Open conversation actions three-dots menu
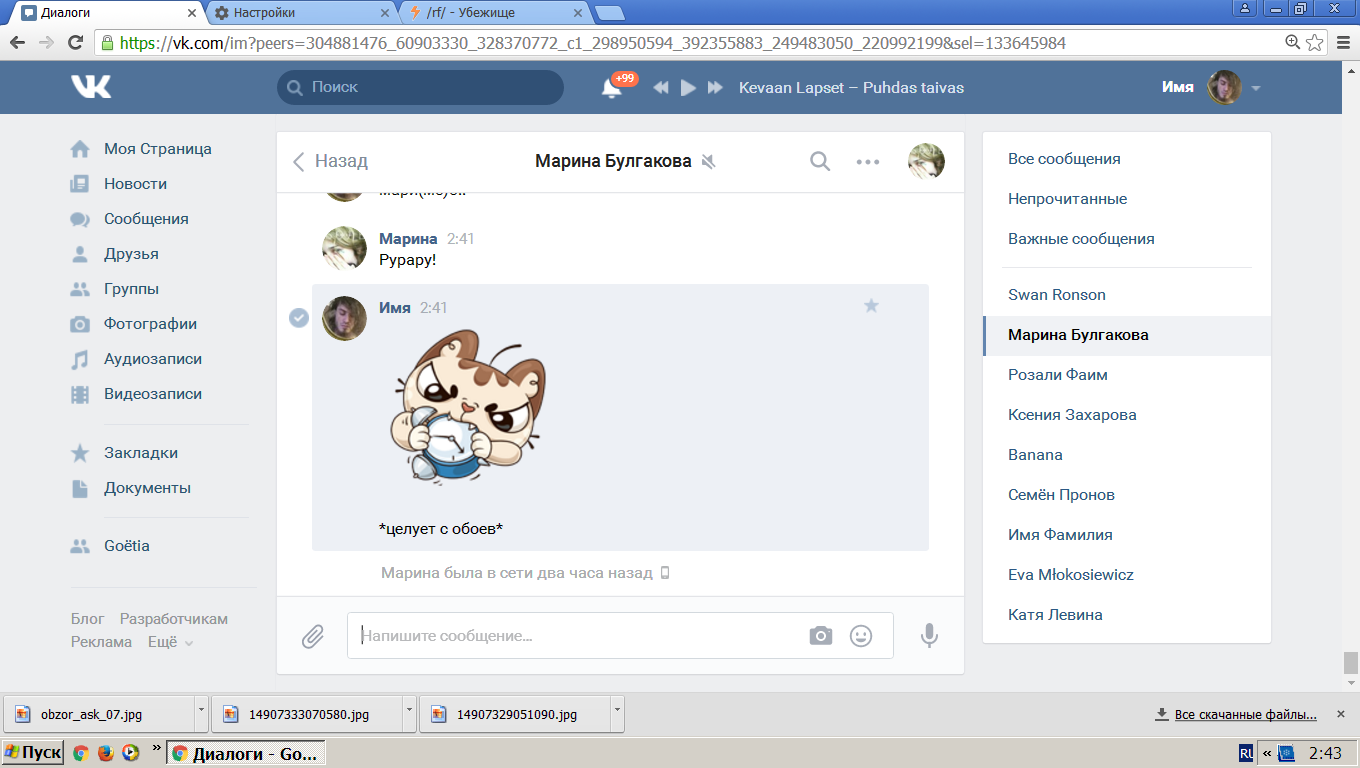The width and height of the screenshot is (1360, 768). tap(868, 161)
